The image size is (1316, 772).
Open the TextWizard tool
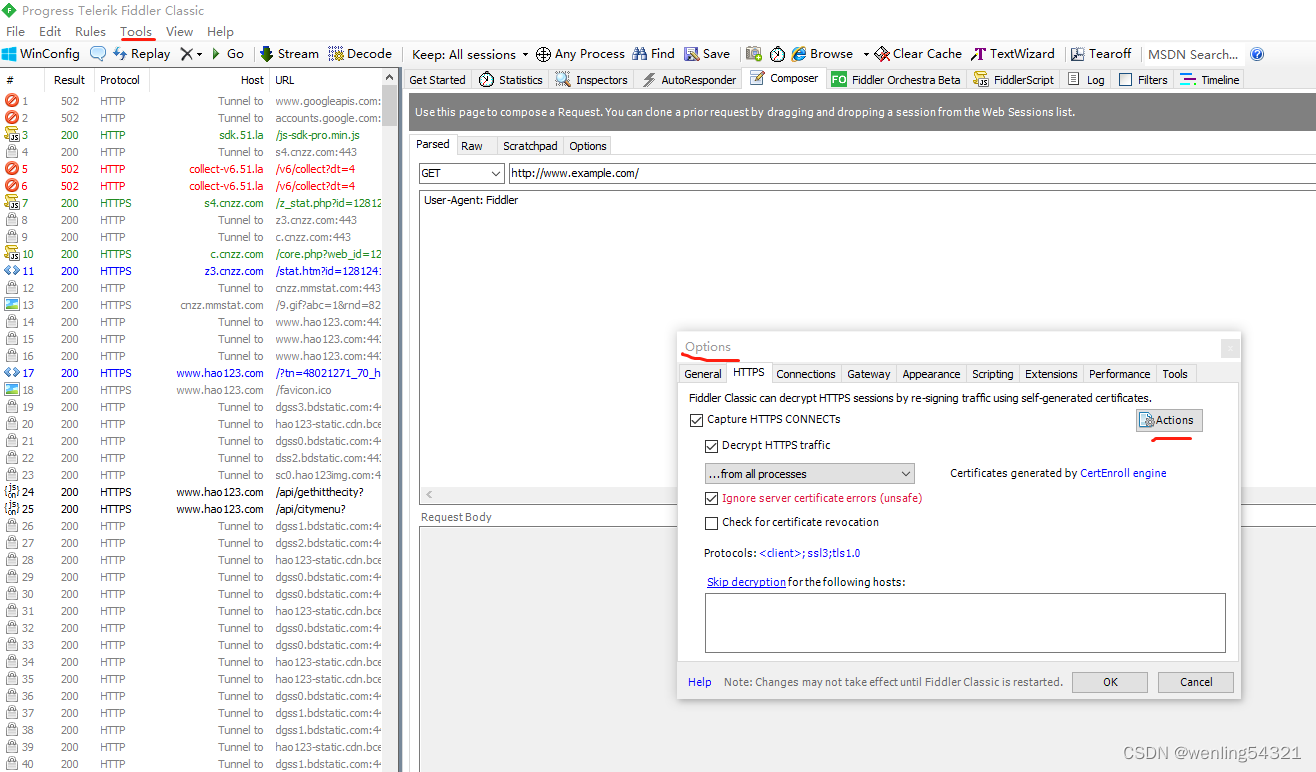(x=1013, y=54)
